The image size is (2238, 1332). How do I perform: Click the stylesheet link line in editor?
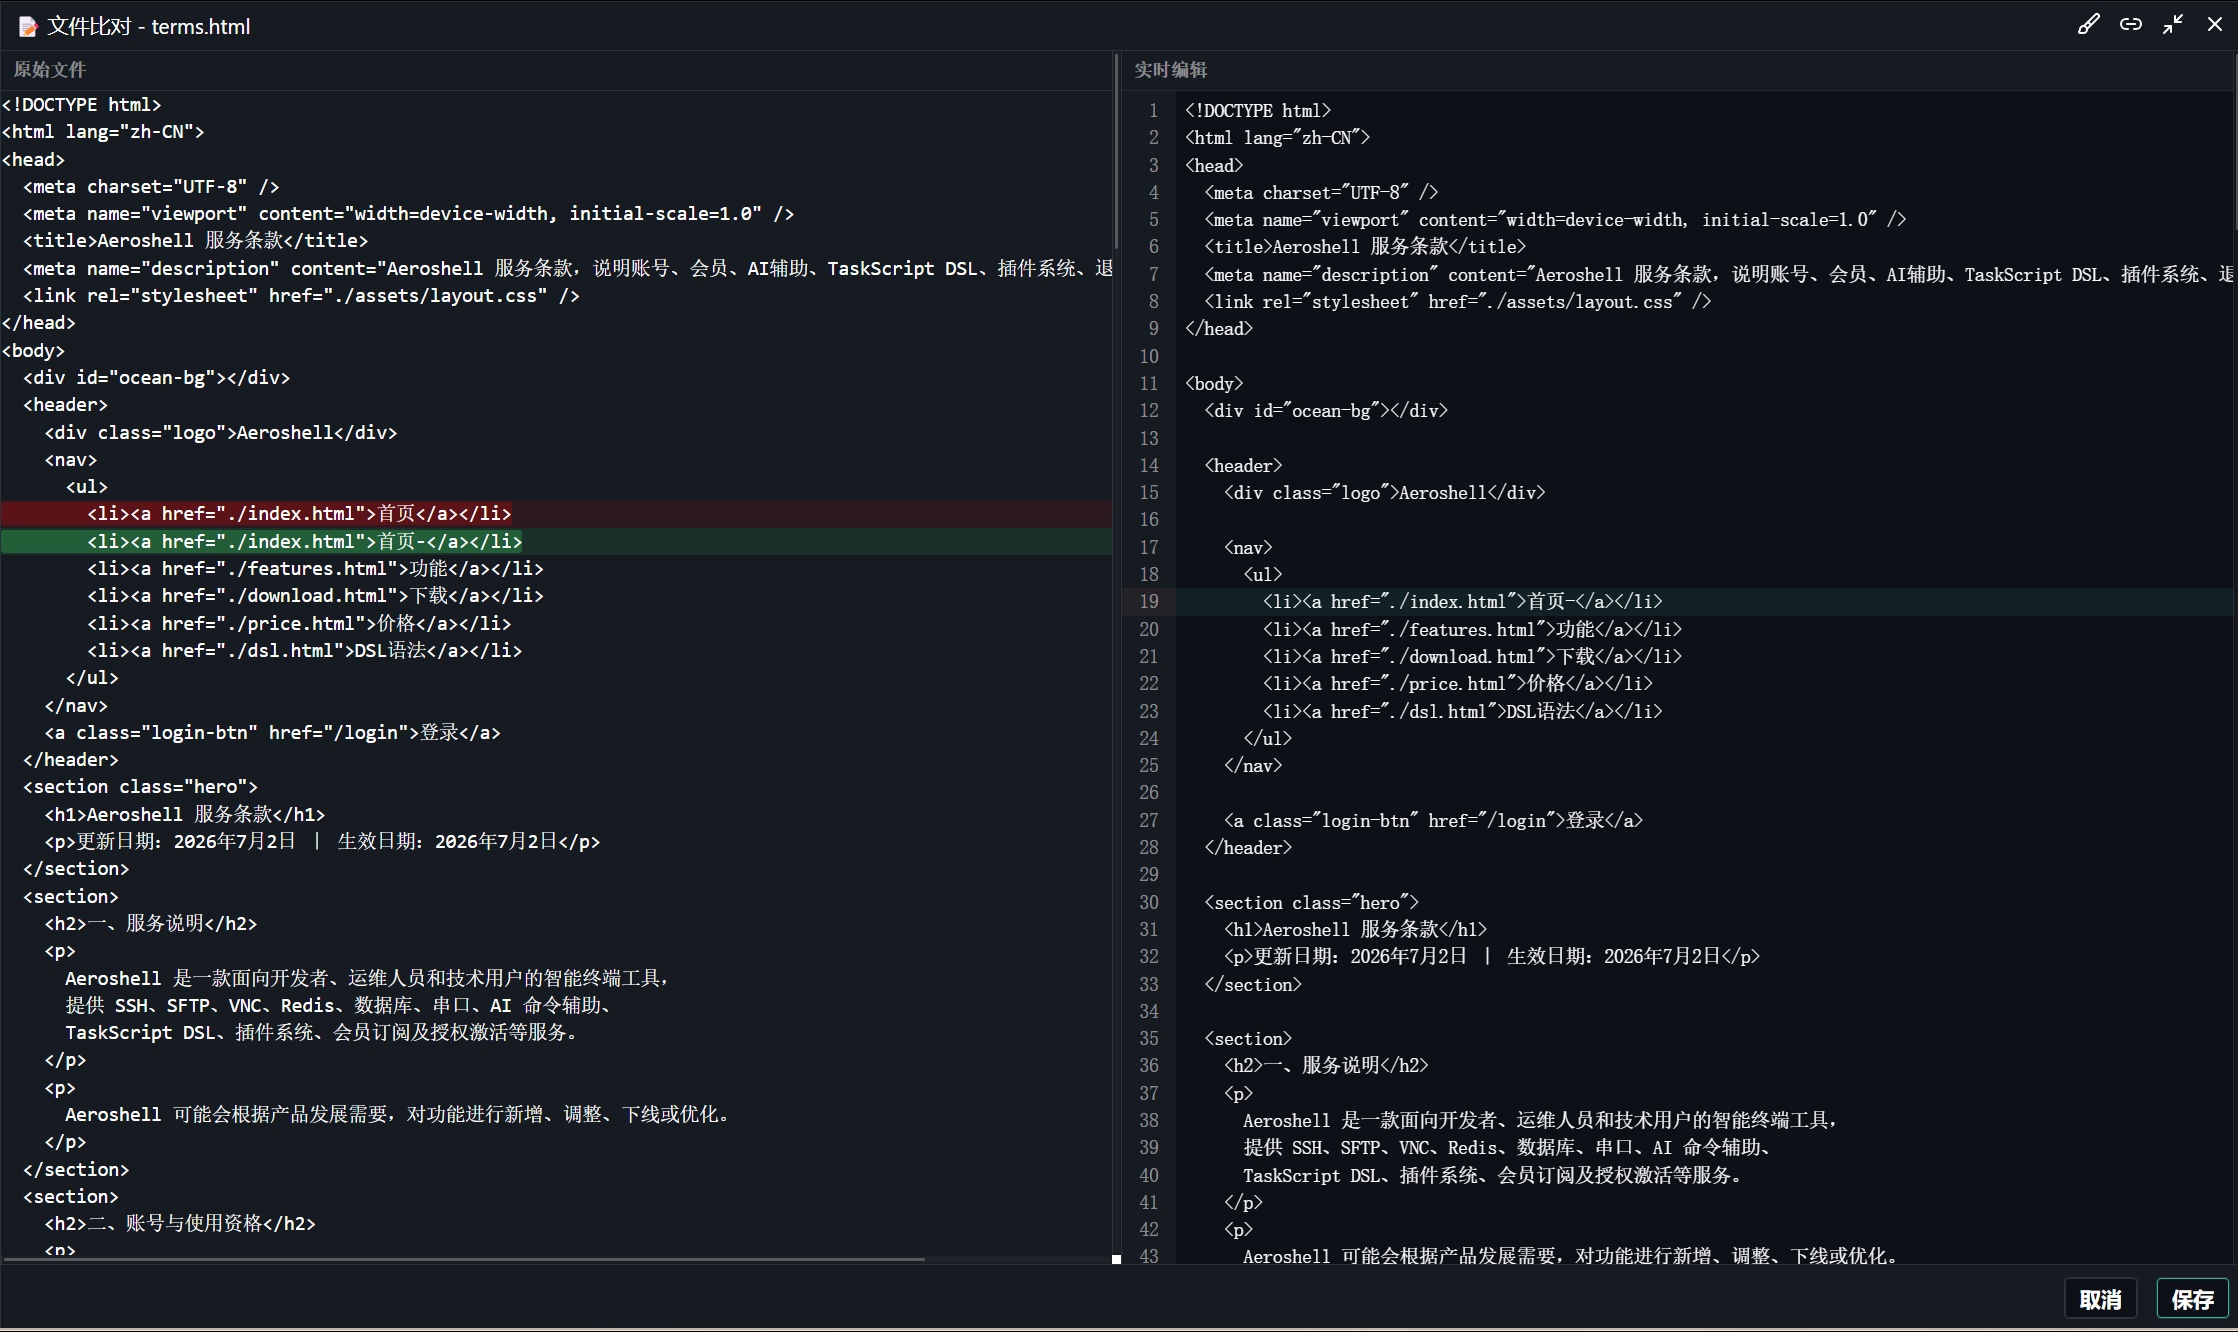pos(1457,302)
